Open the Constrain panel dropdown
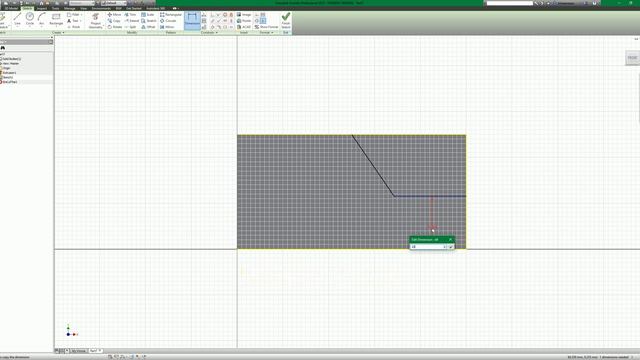This screenshot has width=640, height=360. coord(209,33)
